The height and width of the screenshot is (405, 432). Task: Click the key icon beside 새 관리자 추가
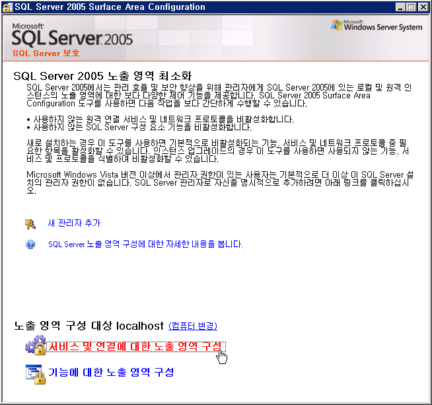(30, 224)
